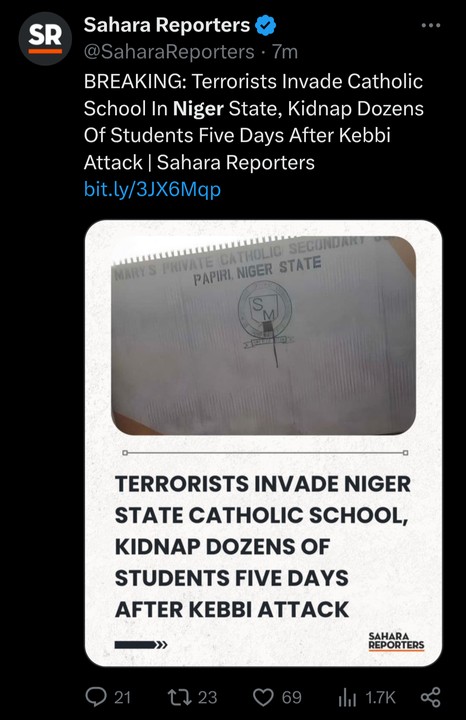Open the reply comment icon

coord(96,697)
